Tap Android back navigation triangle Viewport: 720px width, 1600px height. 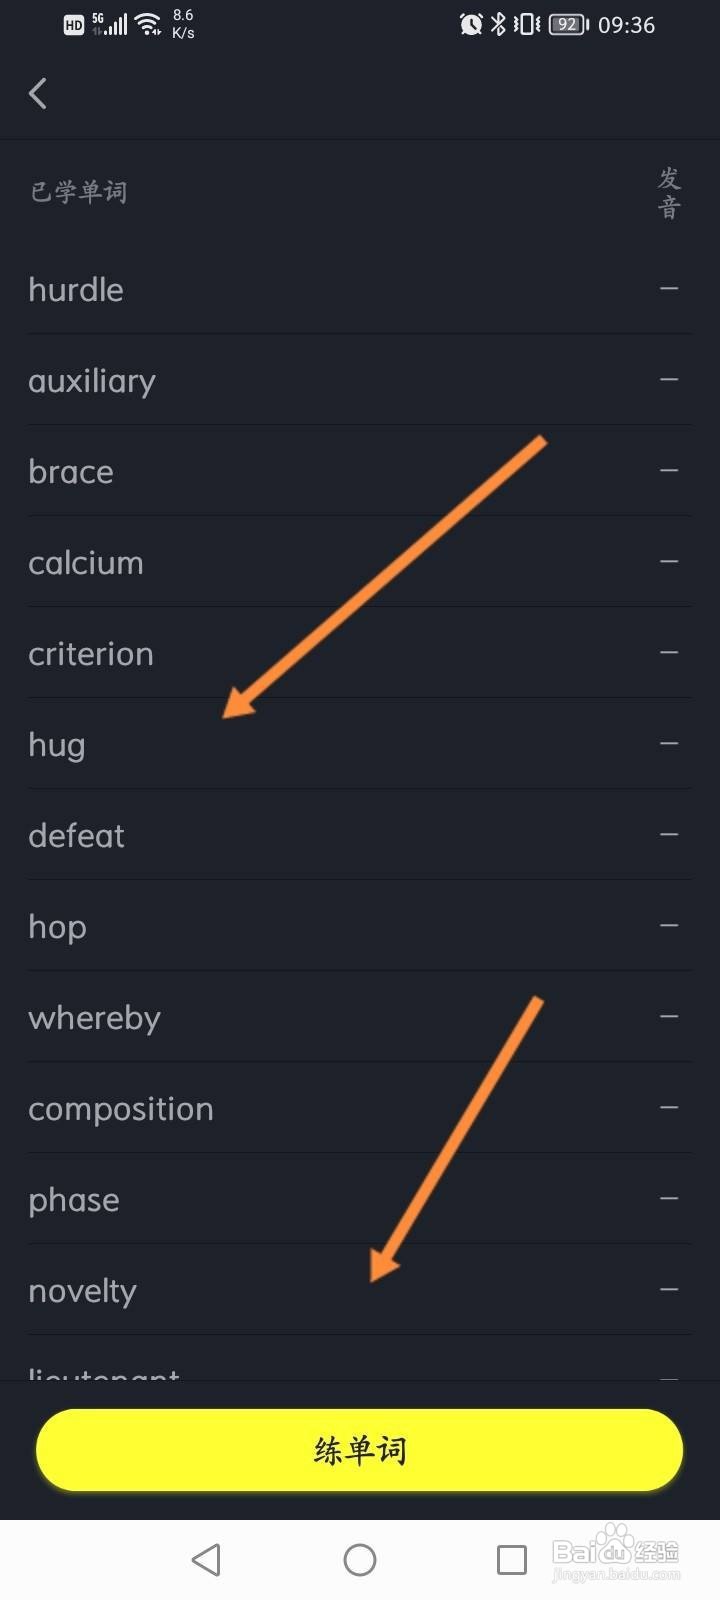pyautogui.click(x=206, y=1559)
